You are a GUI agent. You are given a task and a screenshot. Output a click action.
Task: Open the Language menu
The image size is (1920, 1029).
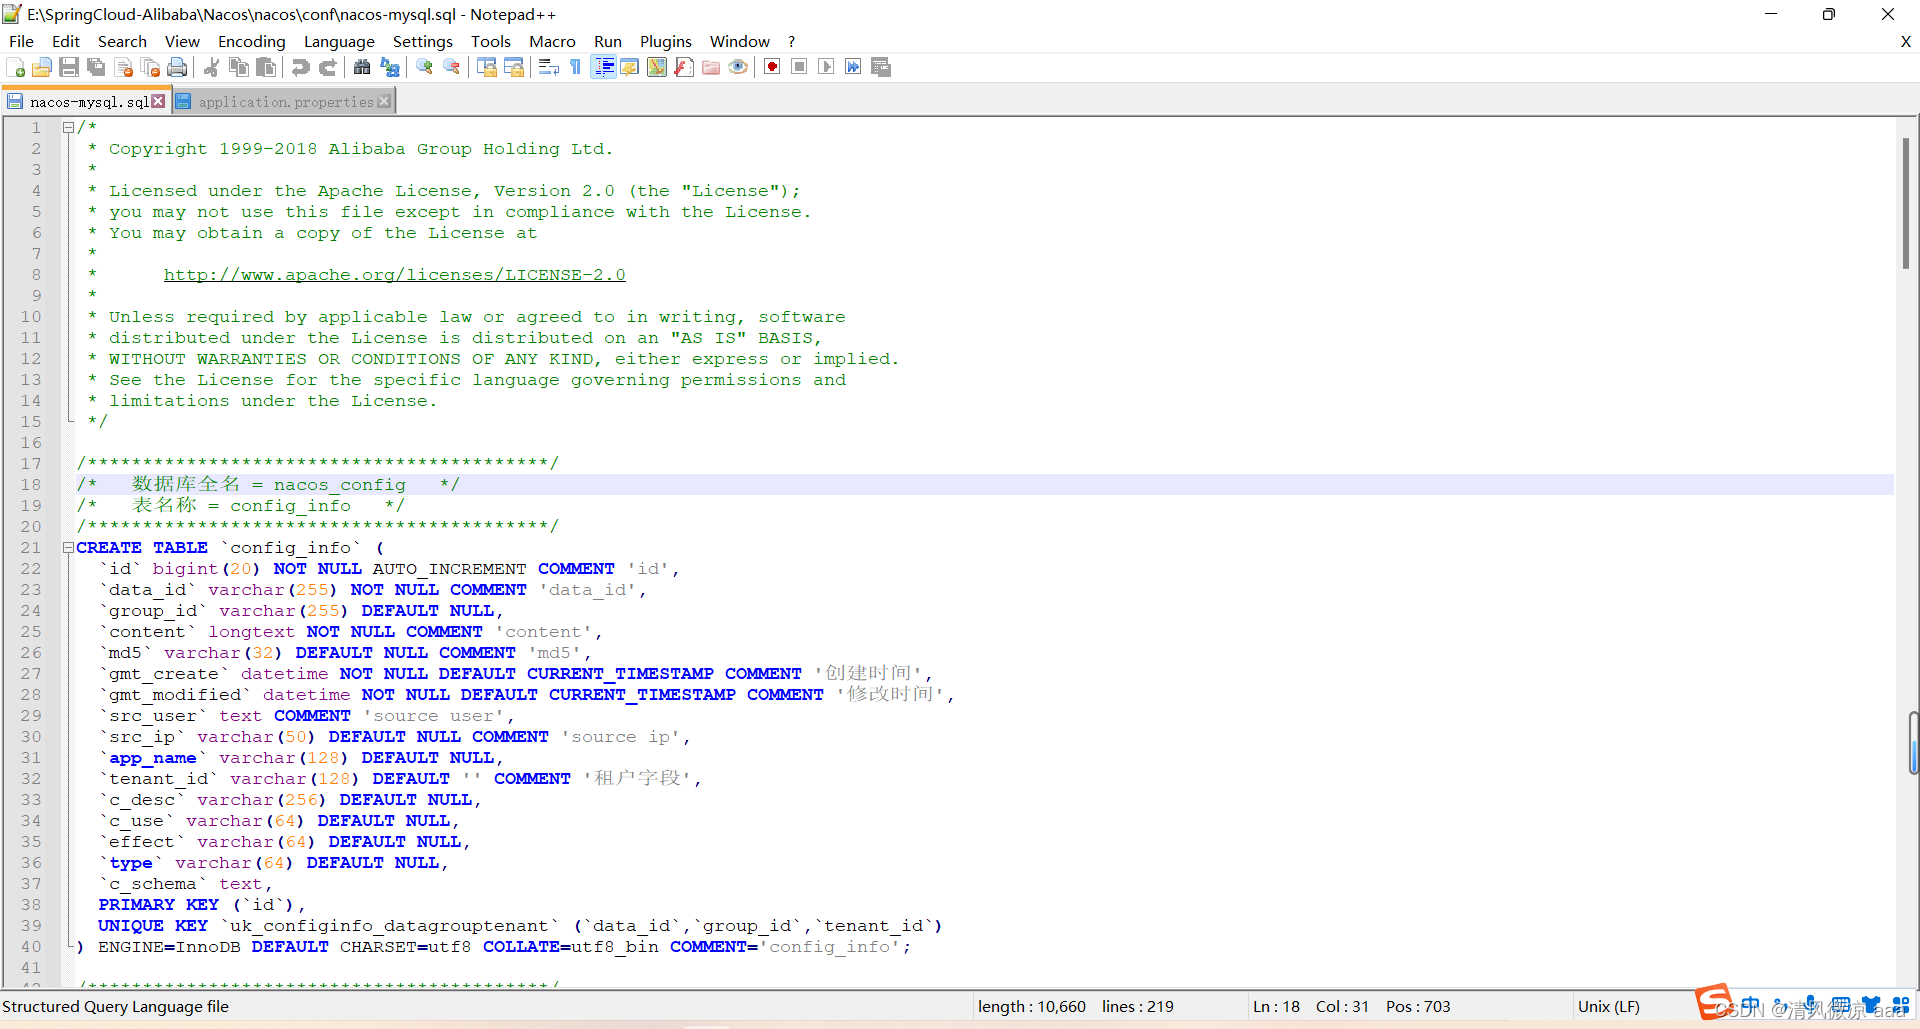pyautogui.click(x=339, y=41)
